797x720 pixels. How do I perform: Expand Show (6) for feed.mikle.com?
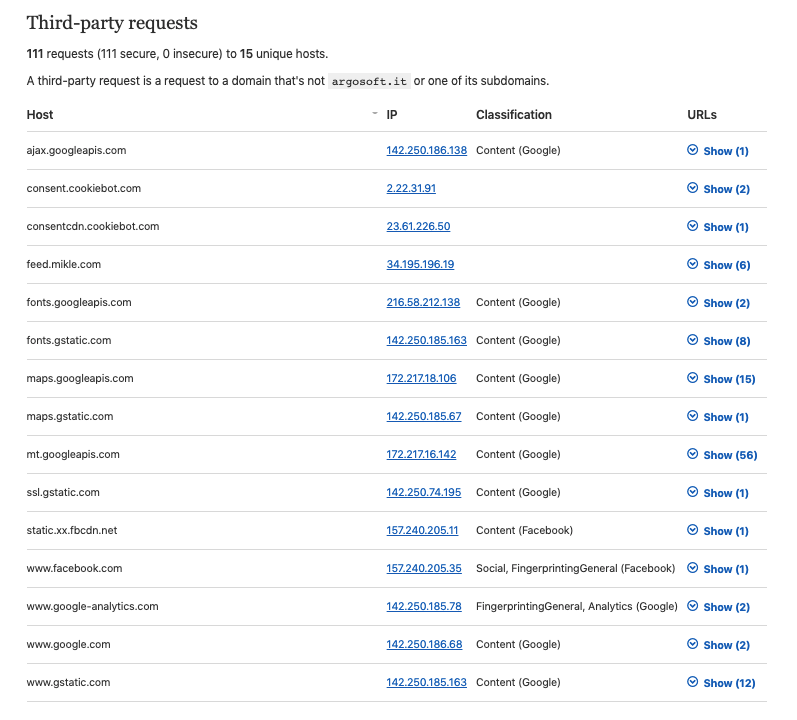pyautogui.click(x=718, y=265)
